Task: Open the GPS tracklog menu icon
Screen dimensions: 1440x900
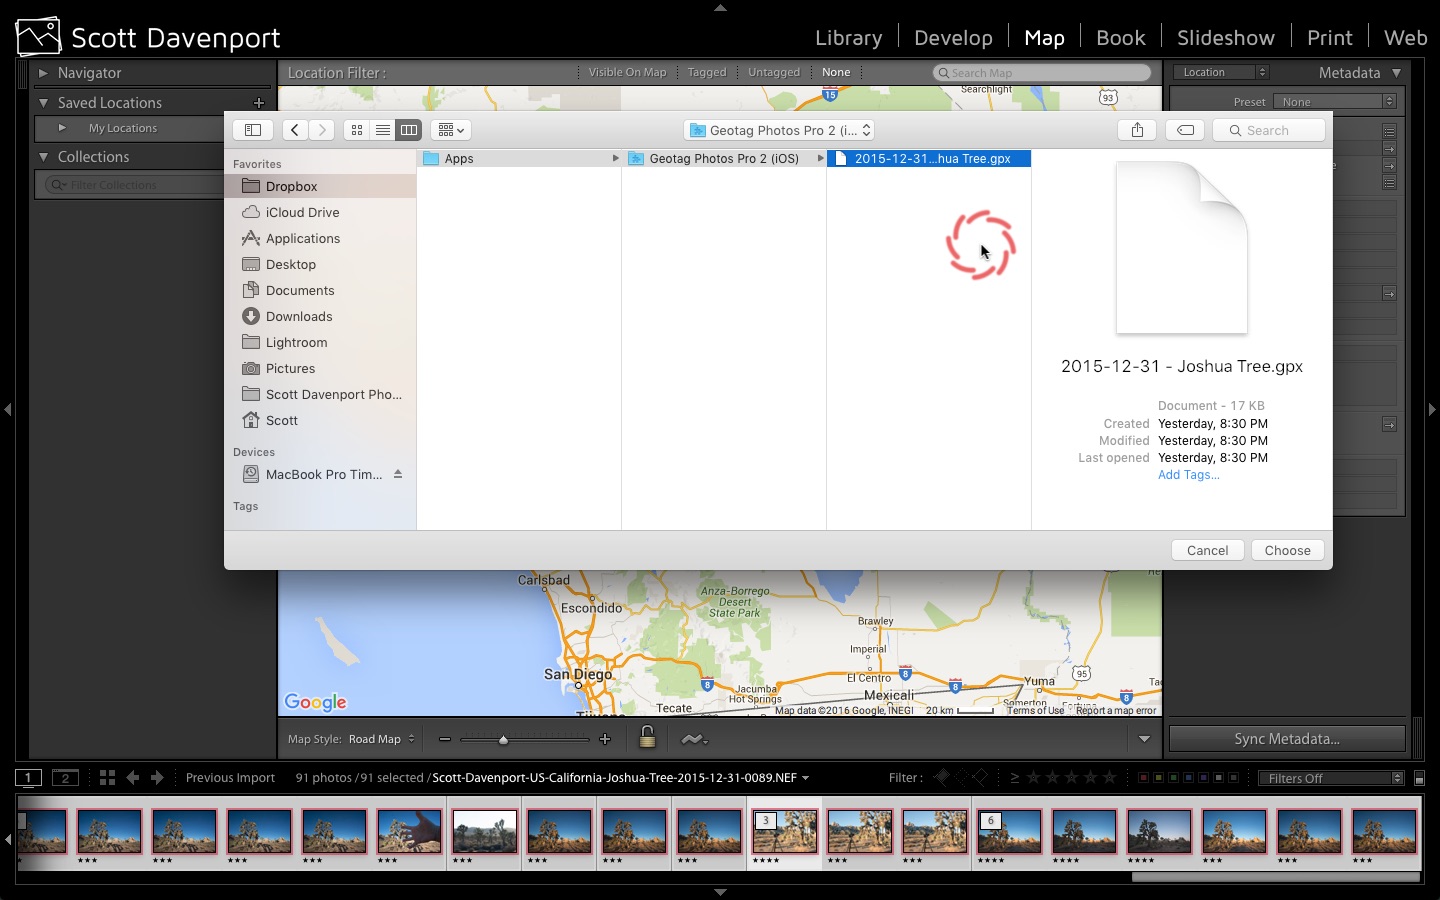Action: 694,739
